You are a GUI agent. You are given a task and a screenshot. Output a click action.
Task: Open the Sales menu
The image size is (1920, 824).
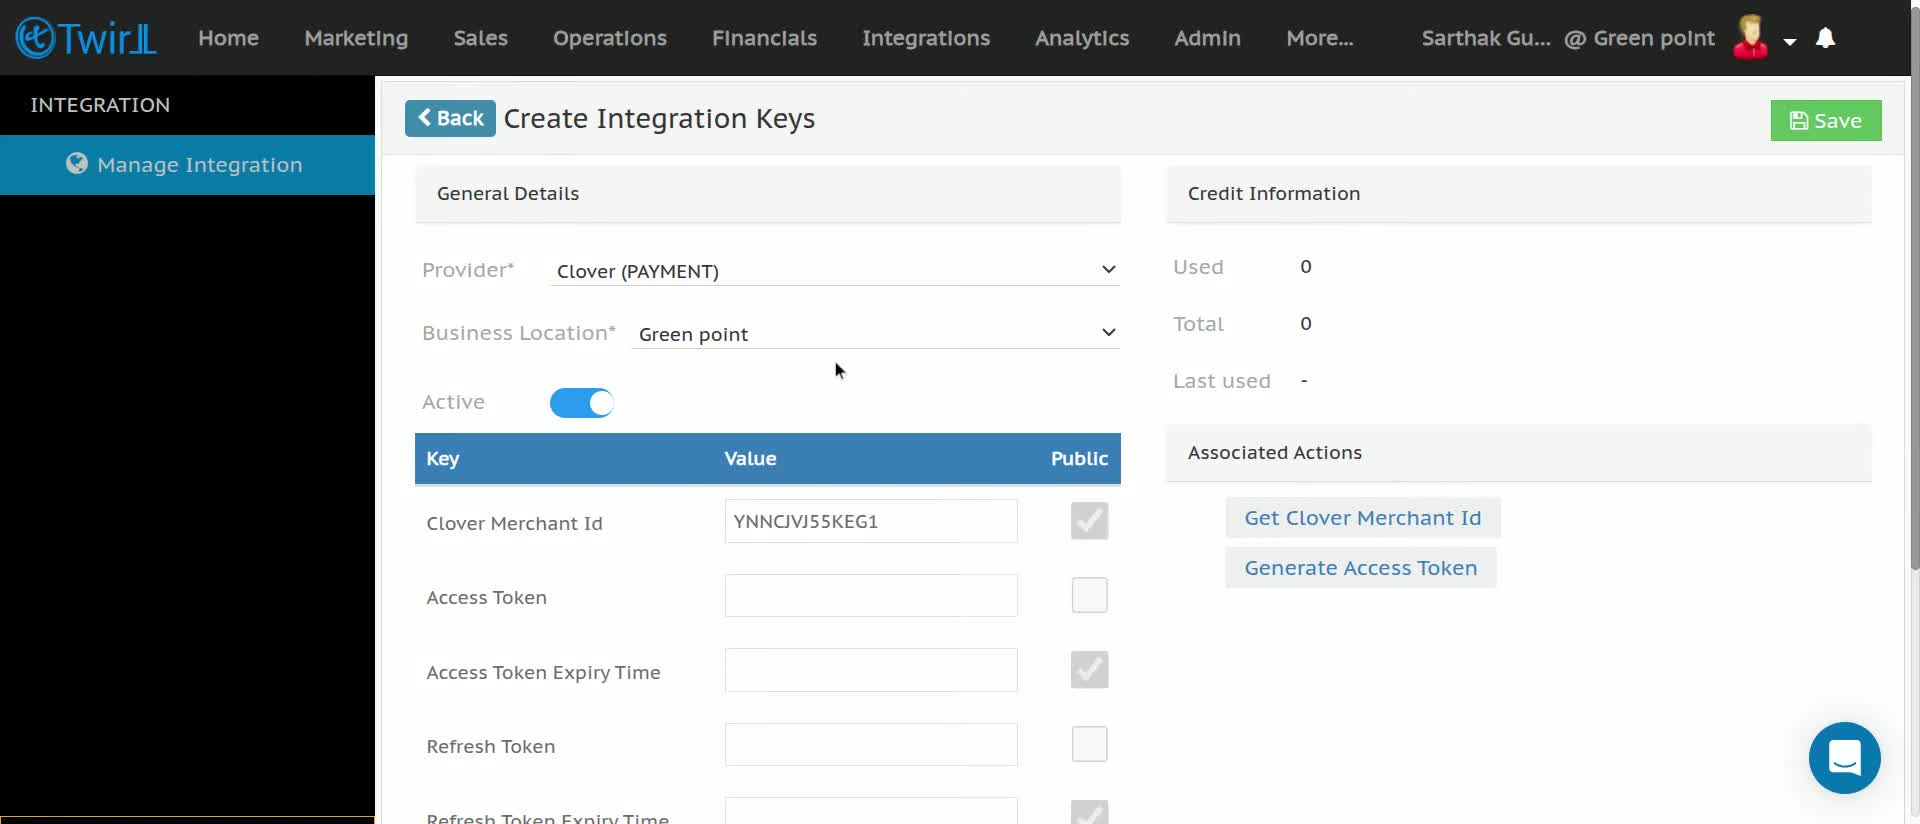480,38
